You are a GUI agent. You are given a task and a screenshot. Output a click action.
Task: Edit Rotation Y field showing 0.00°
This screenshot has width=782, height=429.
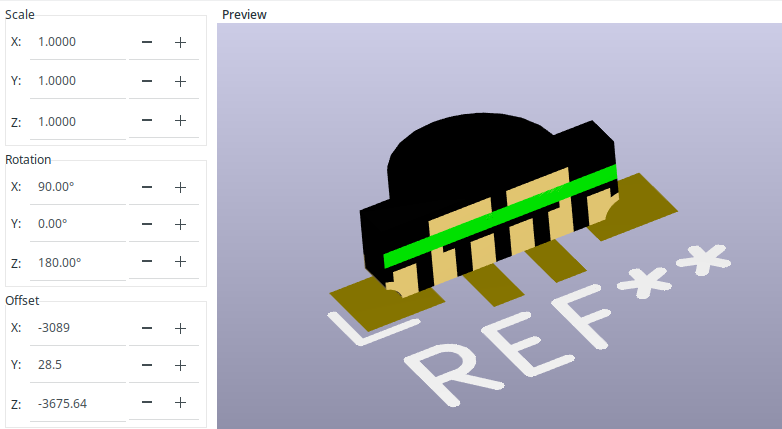click(x=78, y=224)
